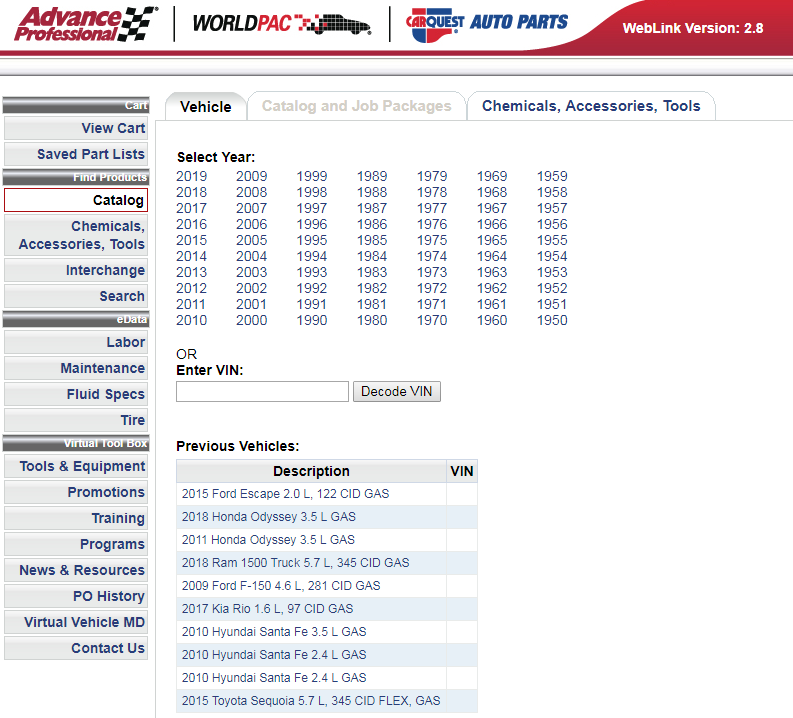Select year 2000

point(251,320)
